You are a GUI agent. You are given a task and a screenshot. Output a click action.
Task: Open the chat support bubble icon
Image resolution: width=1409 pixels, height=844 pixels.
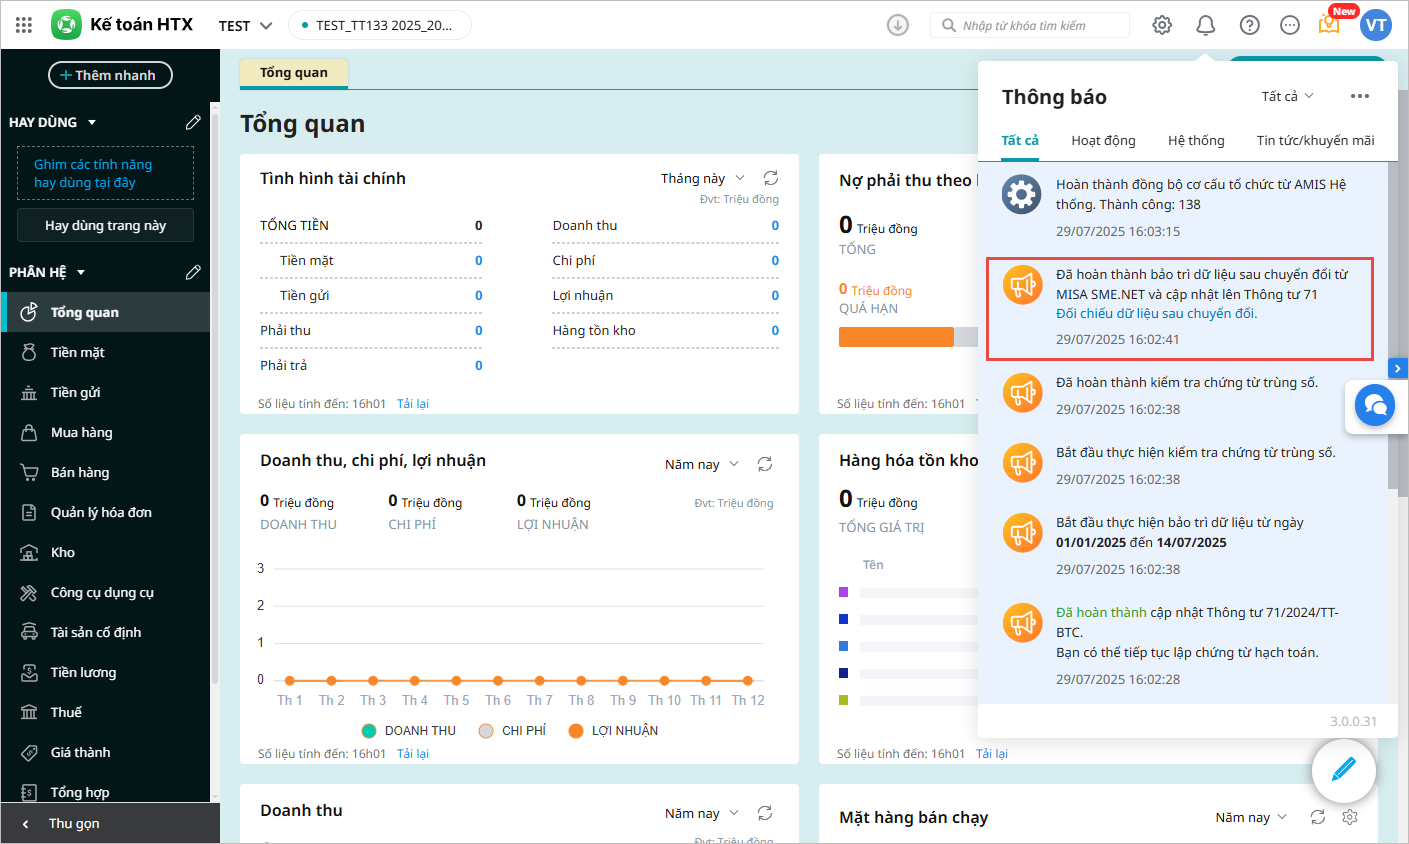[x=1374, y=405]
